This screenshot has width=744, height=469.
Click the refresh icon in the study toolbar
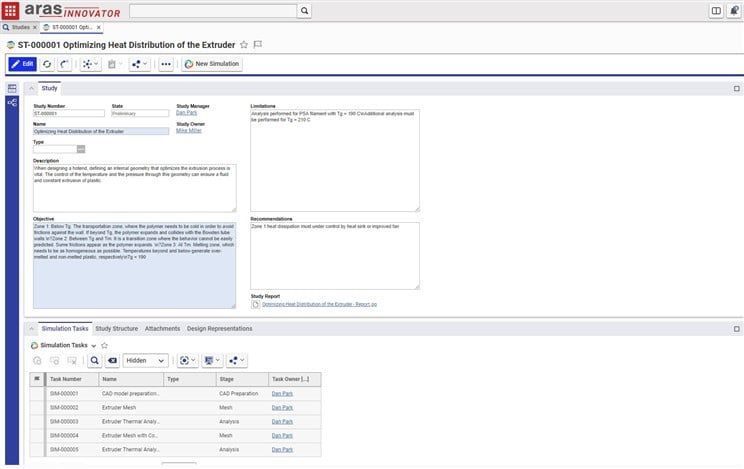pos(47,64)
